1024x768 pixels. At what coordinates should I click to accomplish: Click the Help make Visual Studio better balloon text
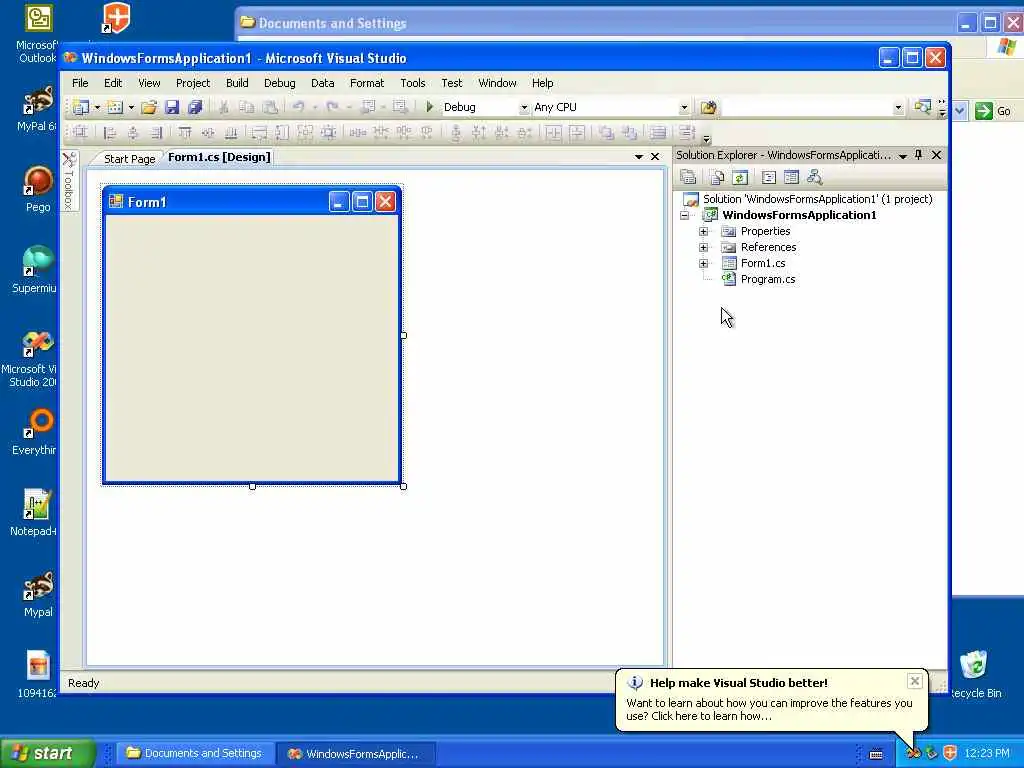click(x=769, y=710)
